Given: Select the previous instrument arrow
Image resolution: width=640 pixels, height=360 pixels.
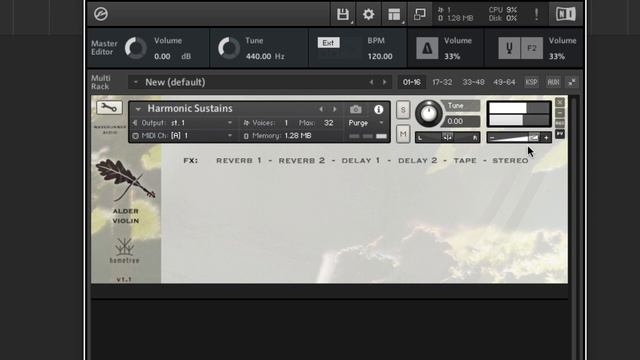Looking at the screenshot, I should [x=321, y=109].
